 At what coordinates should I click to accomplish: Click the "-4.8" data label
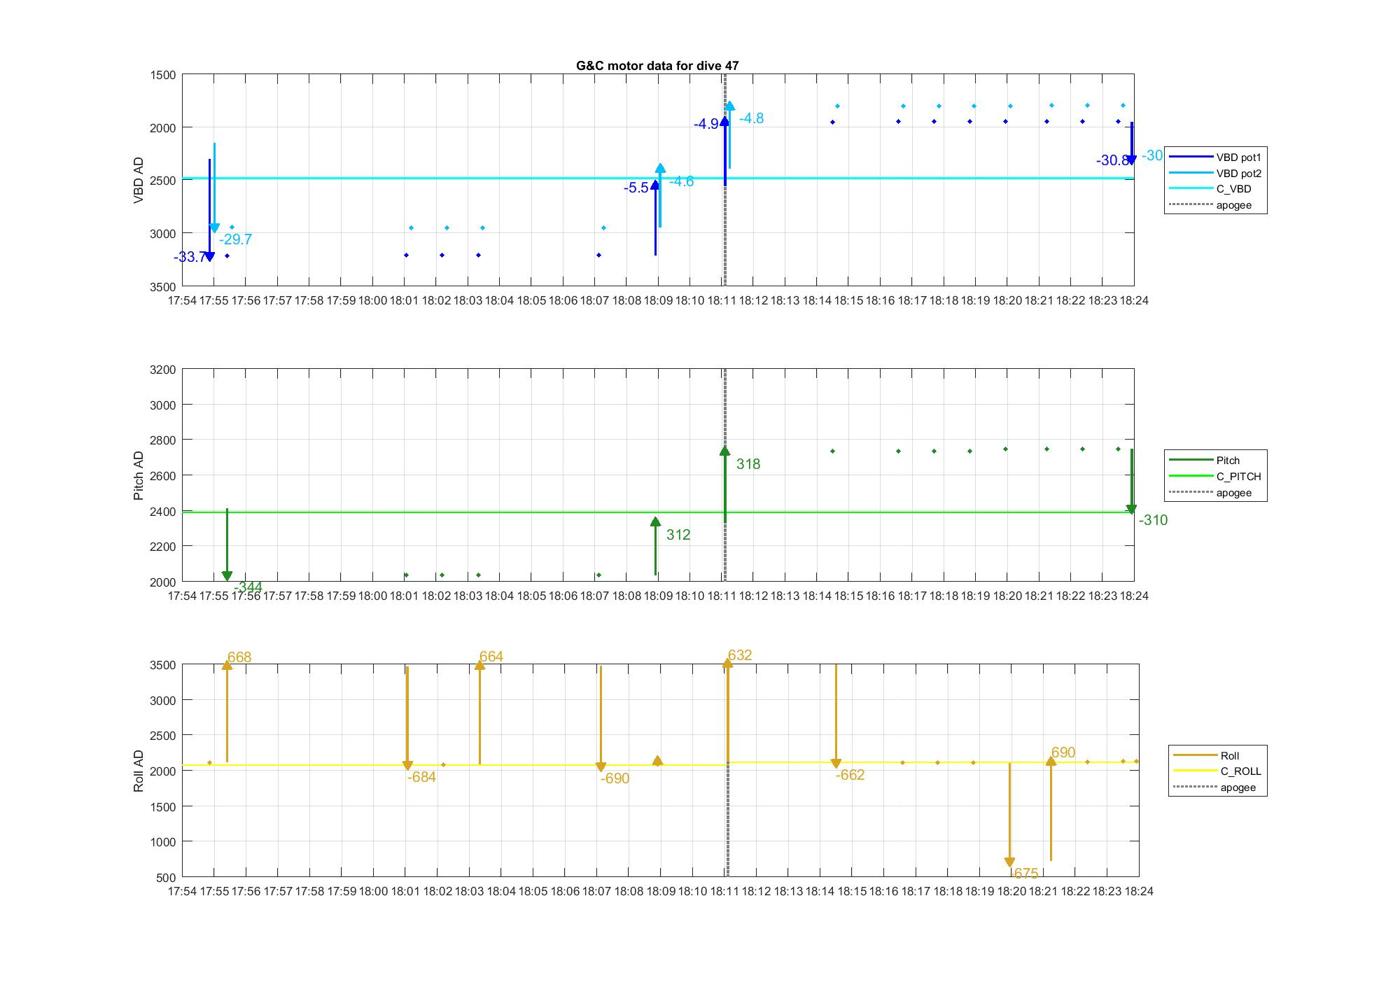click(751, 118)
